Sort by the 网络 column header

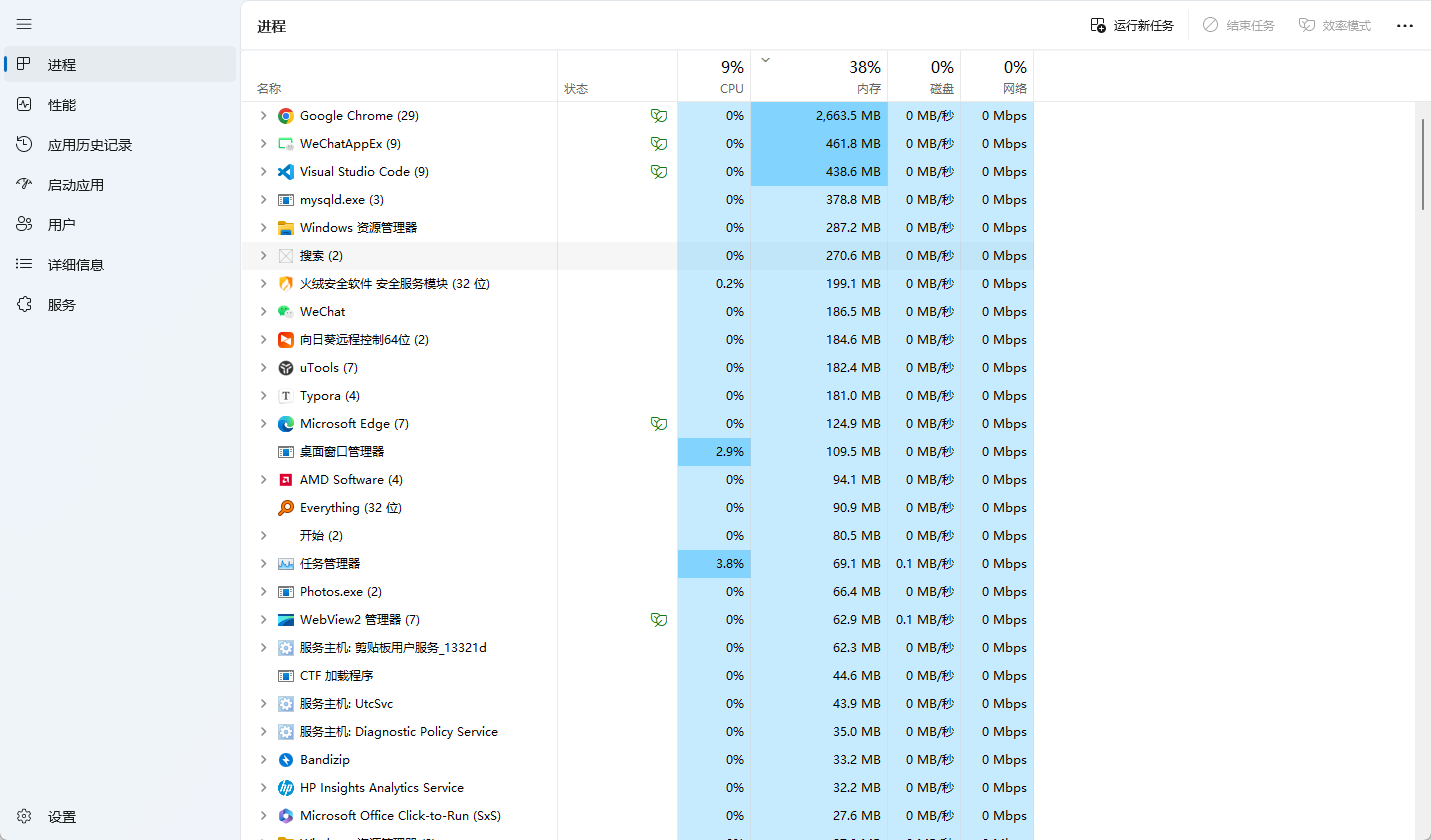(997, 76)
